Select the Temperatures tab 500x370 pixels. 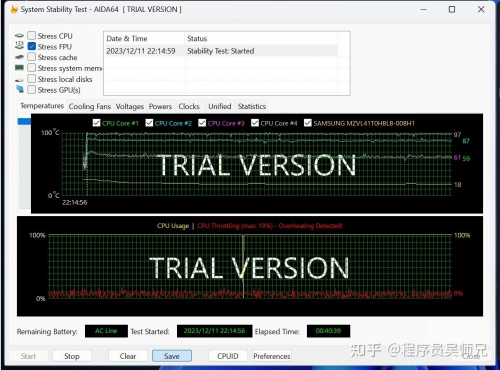(42, 106)
